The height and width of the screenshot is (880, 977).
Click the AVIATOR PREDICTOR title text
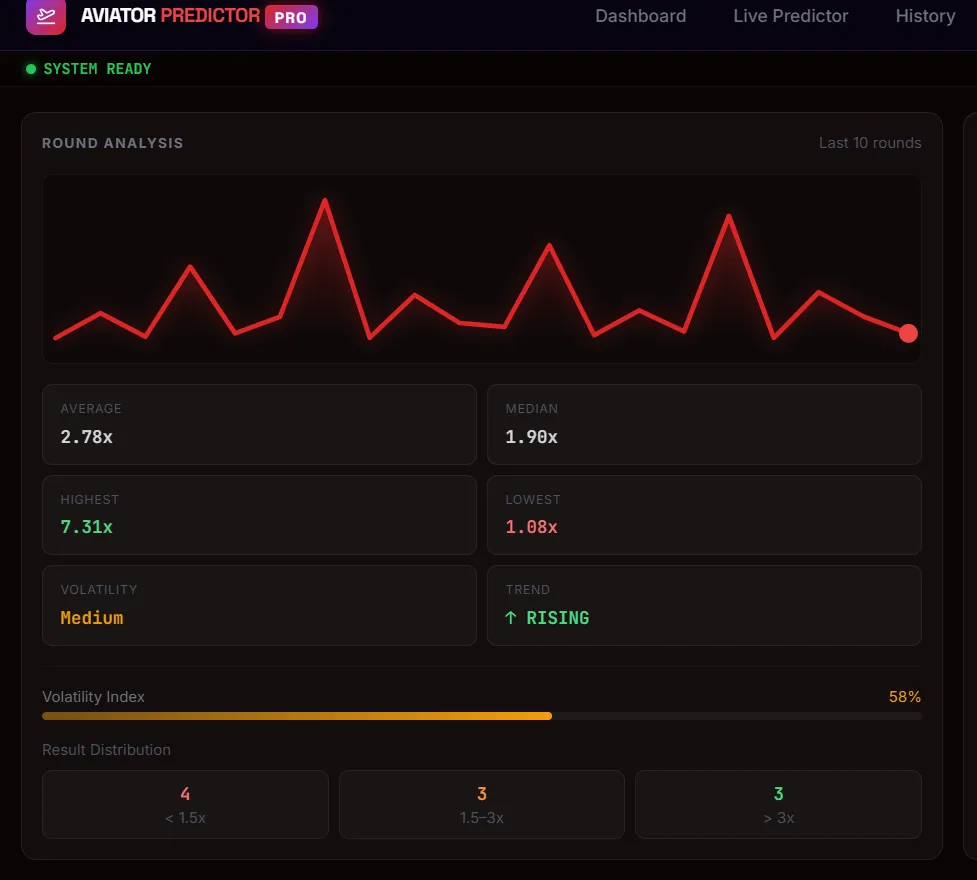tap(170, 16)
